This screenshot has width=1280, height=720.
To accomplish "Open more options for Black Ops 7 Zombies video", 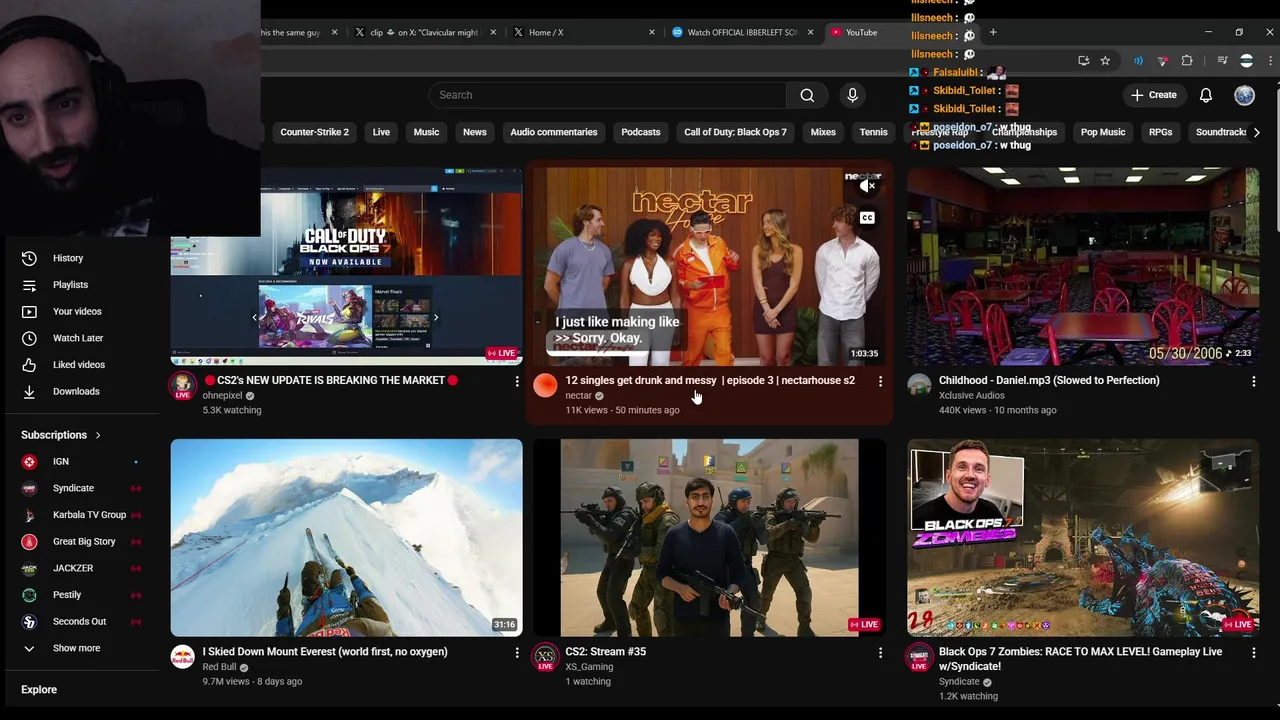I will 1253,652.
